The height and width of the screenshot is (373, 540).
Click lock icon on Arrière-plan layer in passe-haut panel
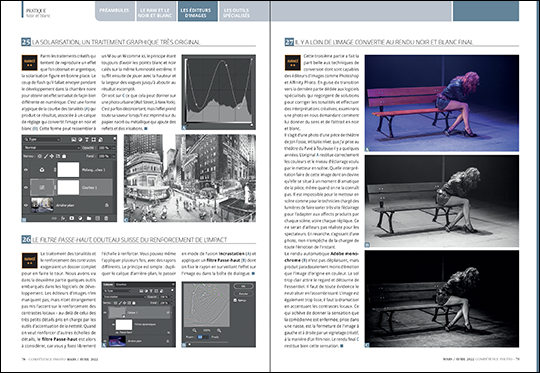[x=168, y=341]
